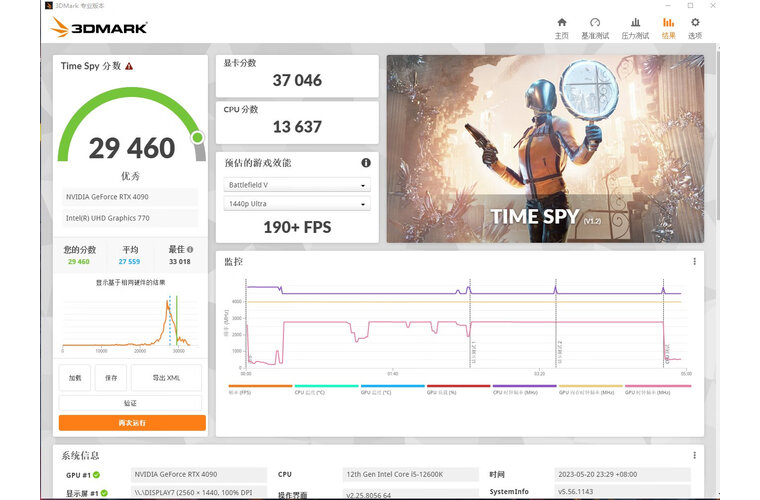Viewport: 760px width, 500px height.
Task: Click the 12th Gen Intel Core i5-12600K field
Action: point(411,474)
